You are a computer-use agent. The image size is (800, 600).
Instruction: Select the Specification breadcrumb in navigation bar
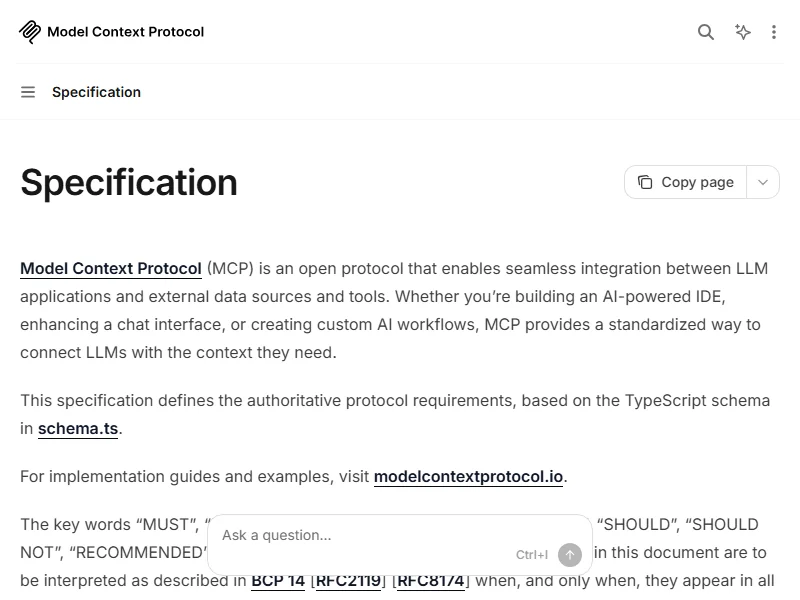(x=96, y=92)
